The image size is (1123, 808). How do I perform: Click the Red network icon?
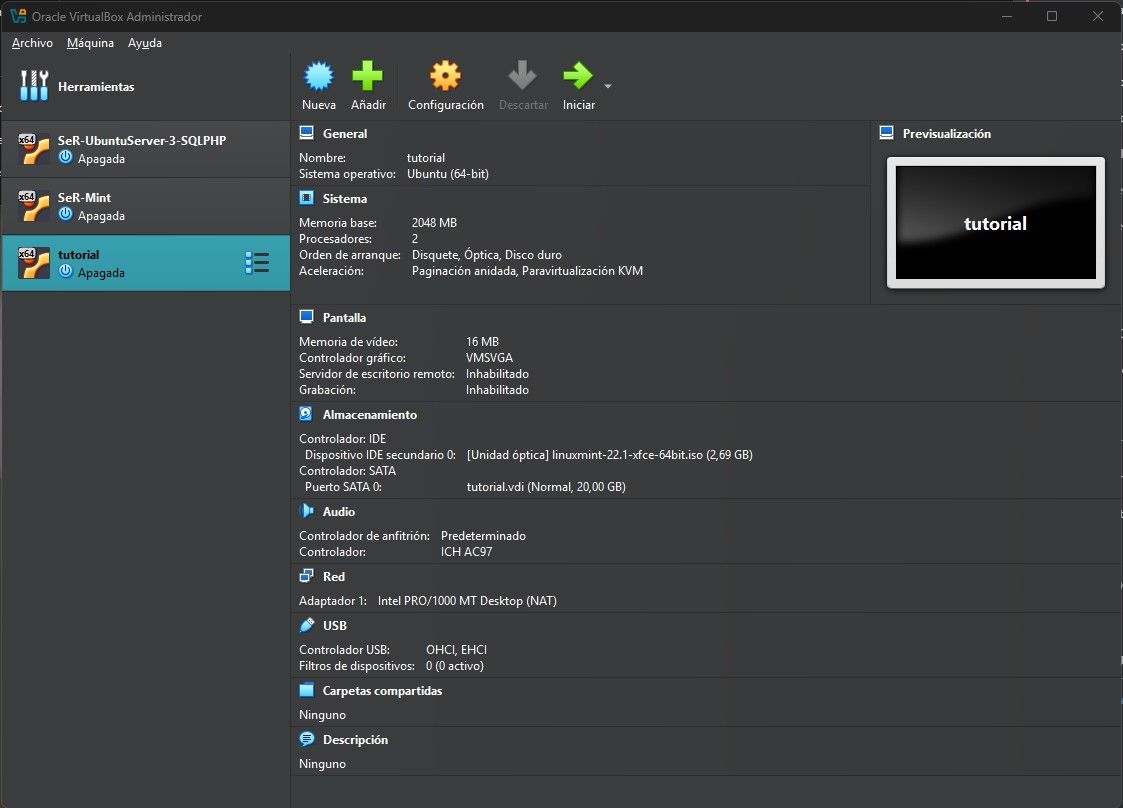click(307, 575)
